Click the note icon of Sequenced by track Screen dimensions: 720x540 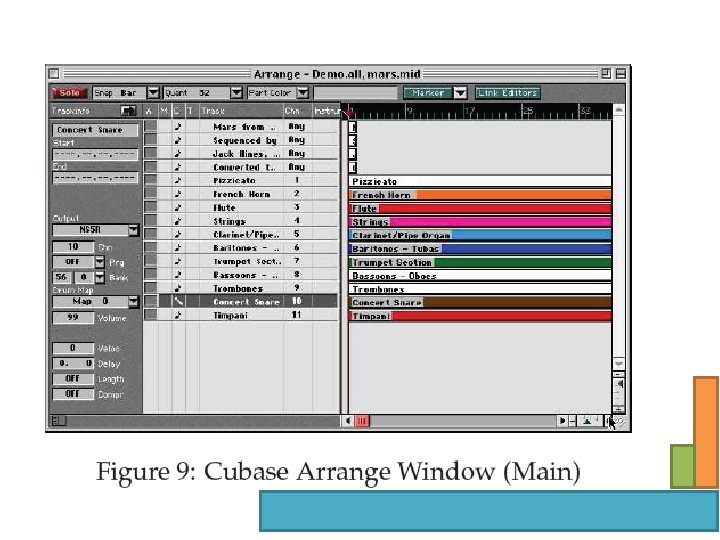(178, 141)
